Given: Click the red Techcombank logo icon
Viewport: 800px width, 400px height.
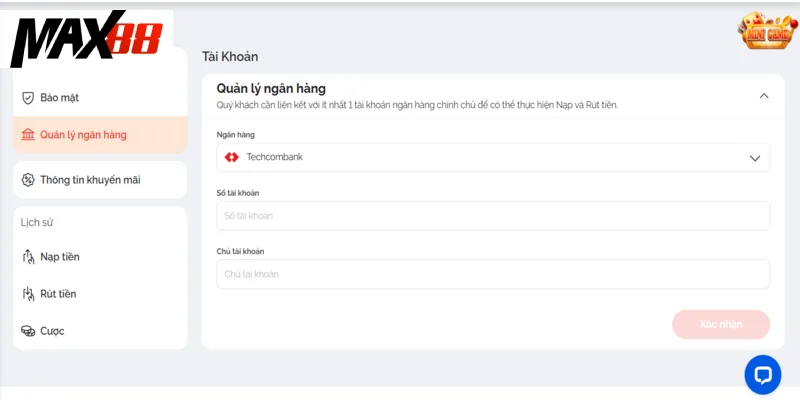Looking at the screenshot, I should click(x=232, y=157).
